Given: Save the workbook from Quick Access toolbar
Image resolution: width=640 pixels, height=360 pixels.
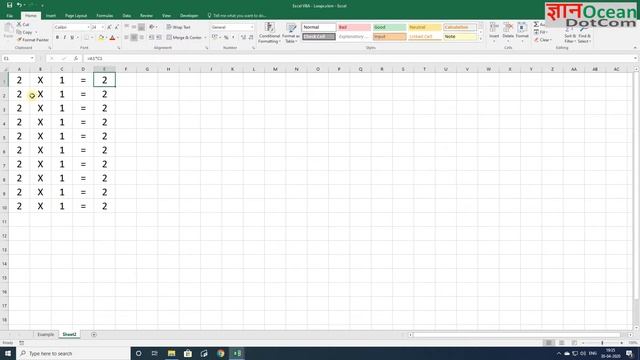Looking at the screenshot, I should tap(9, 5).
